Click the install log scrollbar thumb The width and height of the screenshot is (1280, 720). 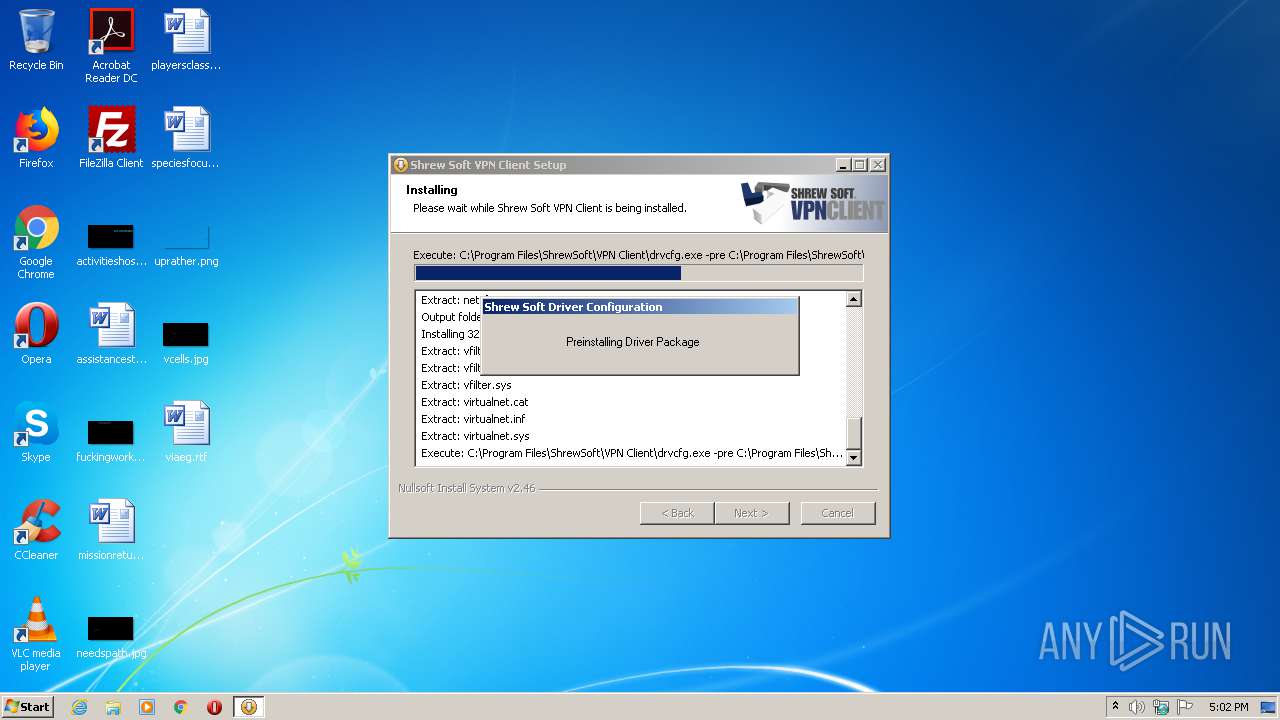(x=853, y=434)
